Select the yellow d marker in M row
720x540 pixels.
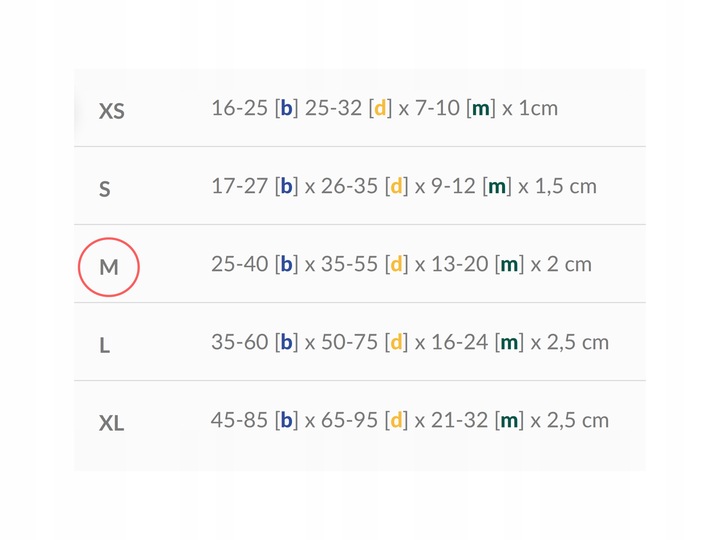point(397,264)
